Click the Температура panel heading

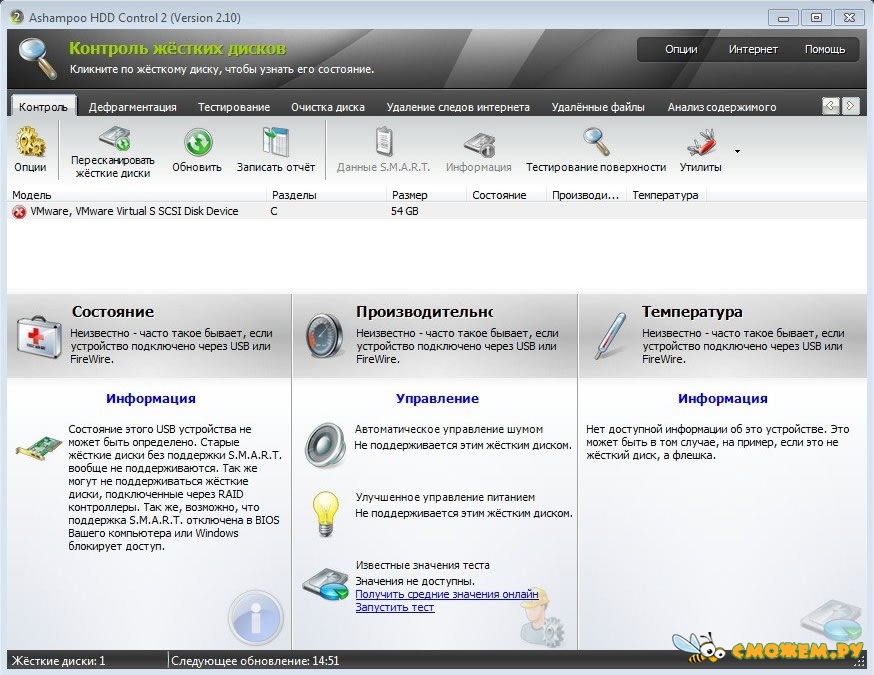692,312
